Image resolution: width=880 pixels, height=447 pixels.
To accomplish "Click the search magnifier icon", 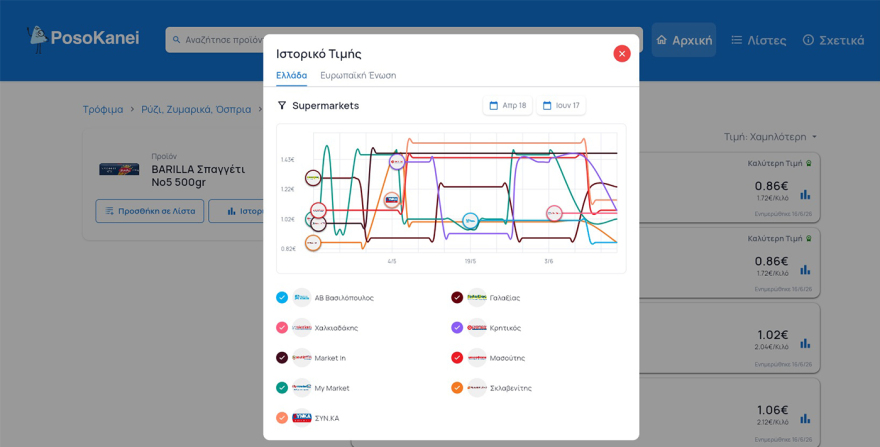I will click(176, 40).
